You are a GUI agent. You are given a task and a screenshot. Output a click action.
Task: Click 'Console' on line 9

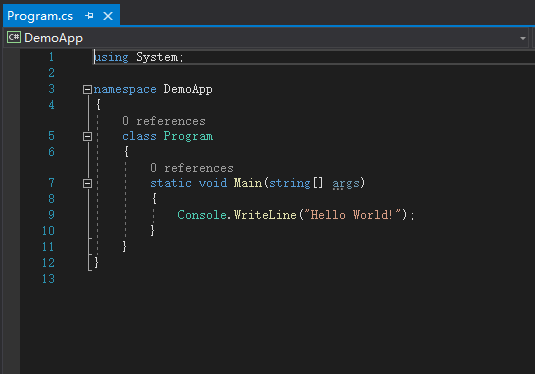click(202, 215)
